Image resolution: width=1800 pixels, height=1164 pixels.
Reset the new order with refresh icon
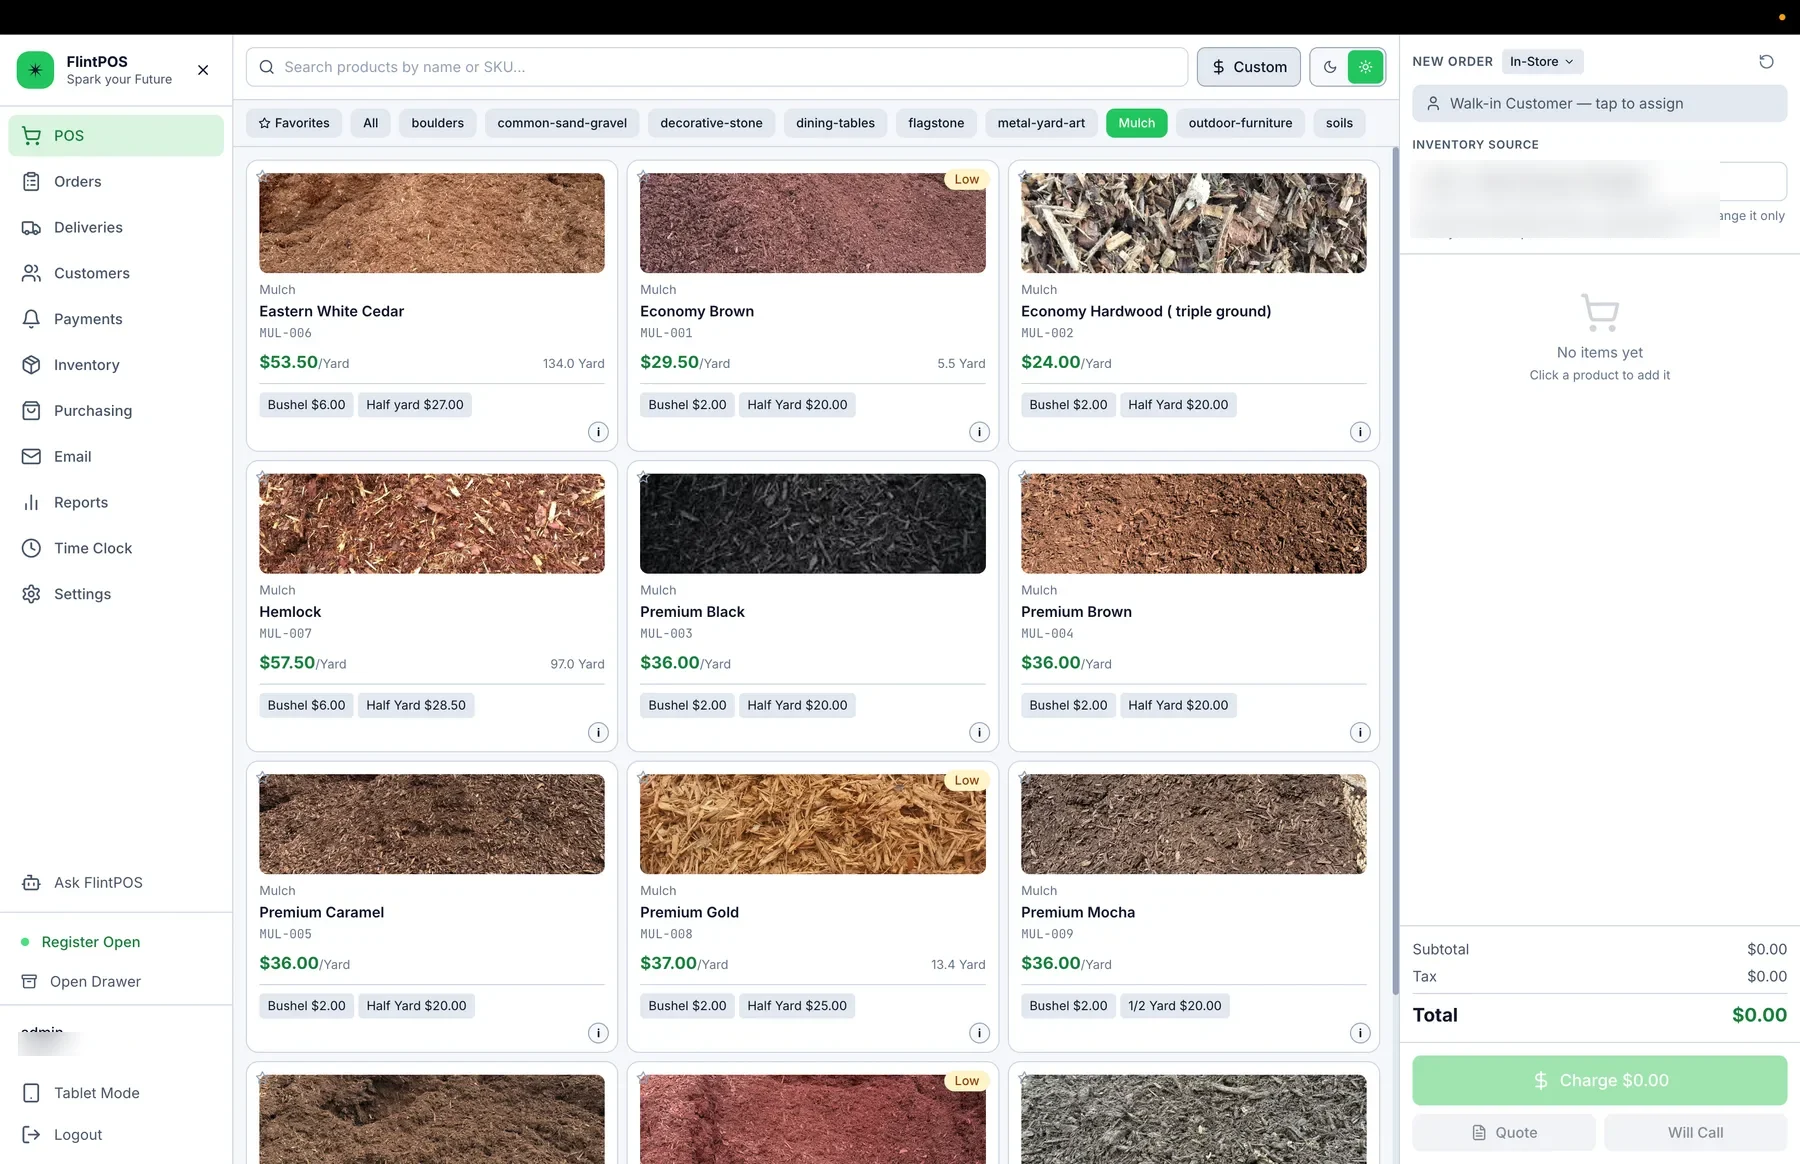tap(1767, 61)
